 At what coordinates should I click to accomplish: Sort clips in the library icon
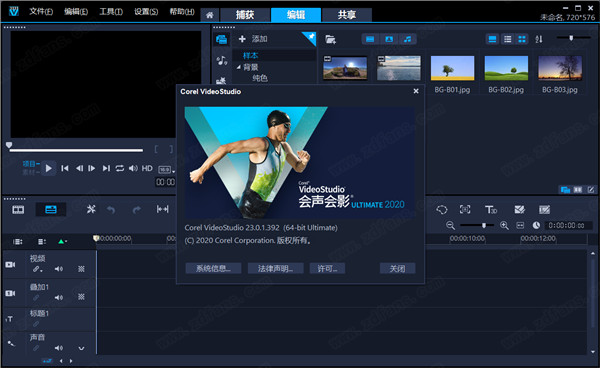(539, 39)
